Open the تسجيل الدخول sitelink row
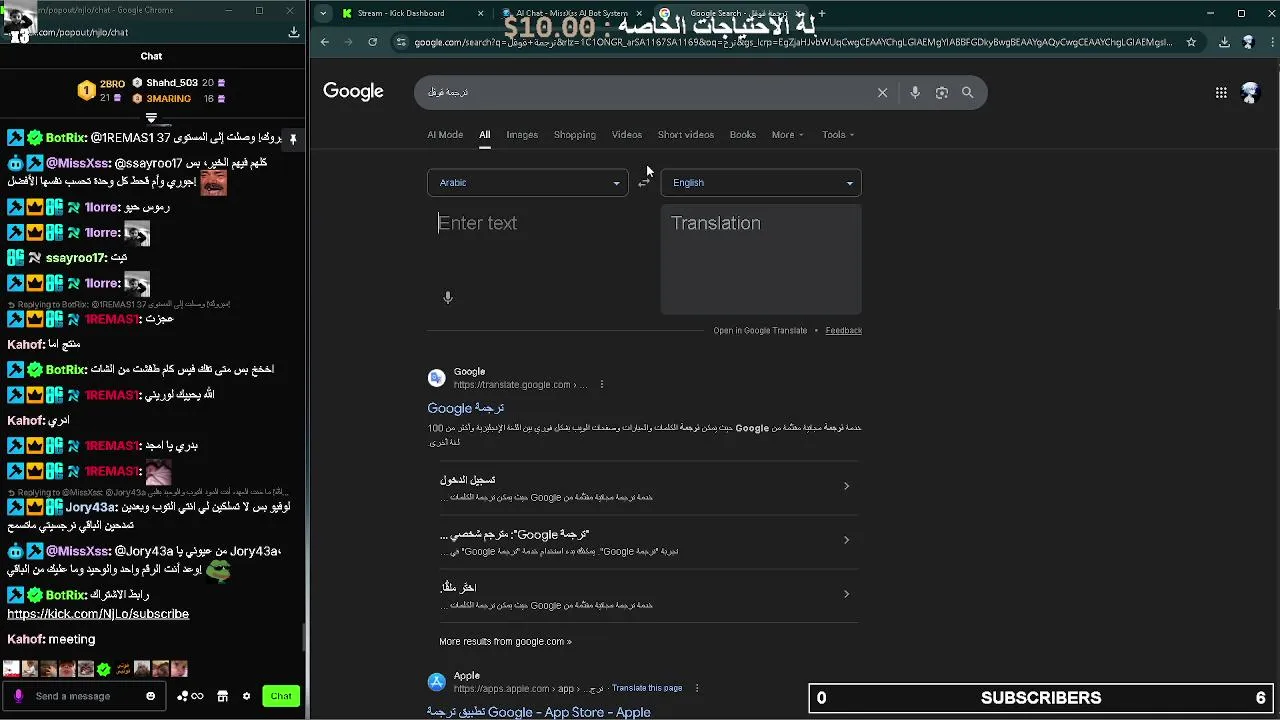The image size is (1280, 720). pyautogui.click(x=648, y=487)
